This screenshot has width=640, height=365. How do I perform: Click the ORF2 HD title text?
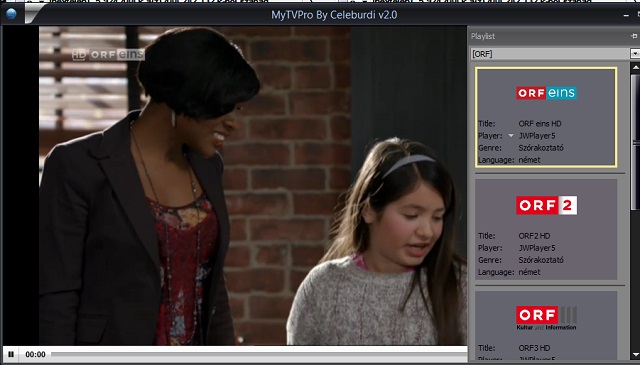pyautogui.click(x=534, y=236)
